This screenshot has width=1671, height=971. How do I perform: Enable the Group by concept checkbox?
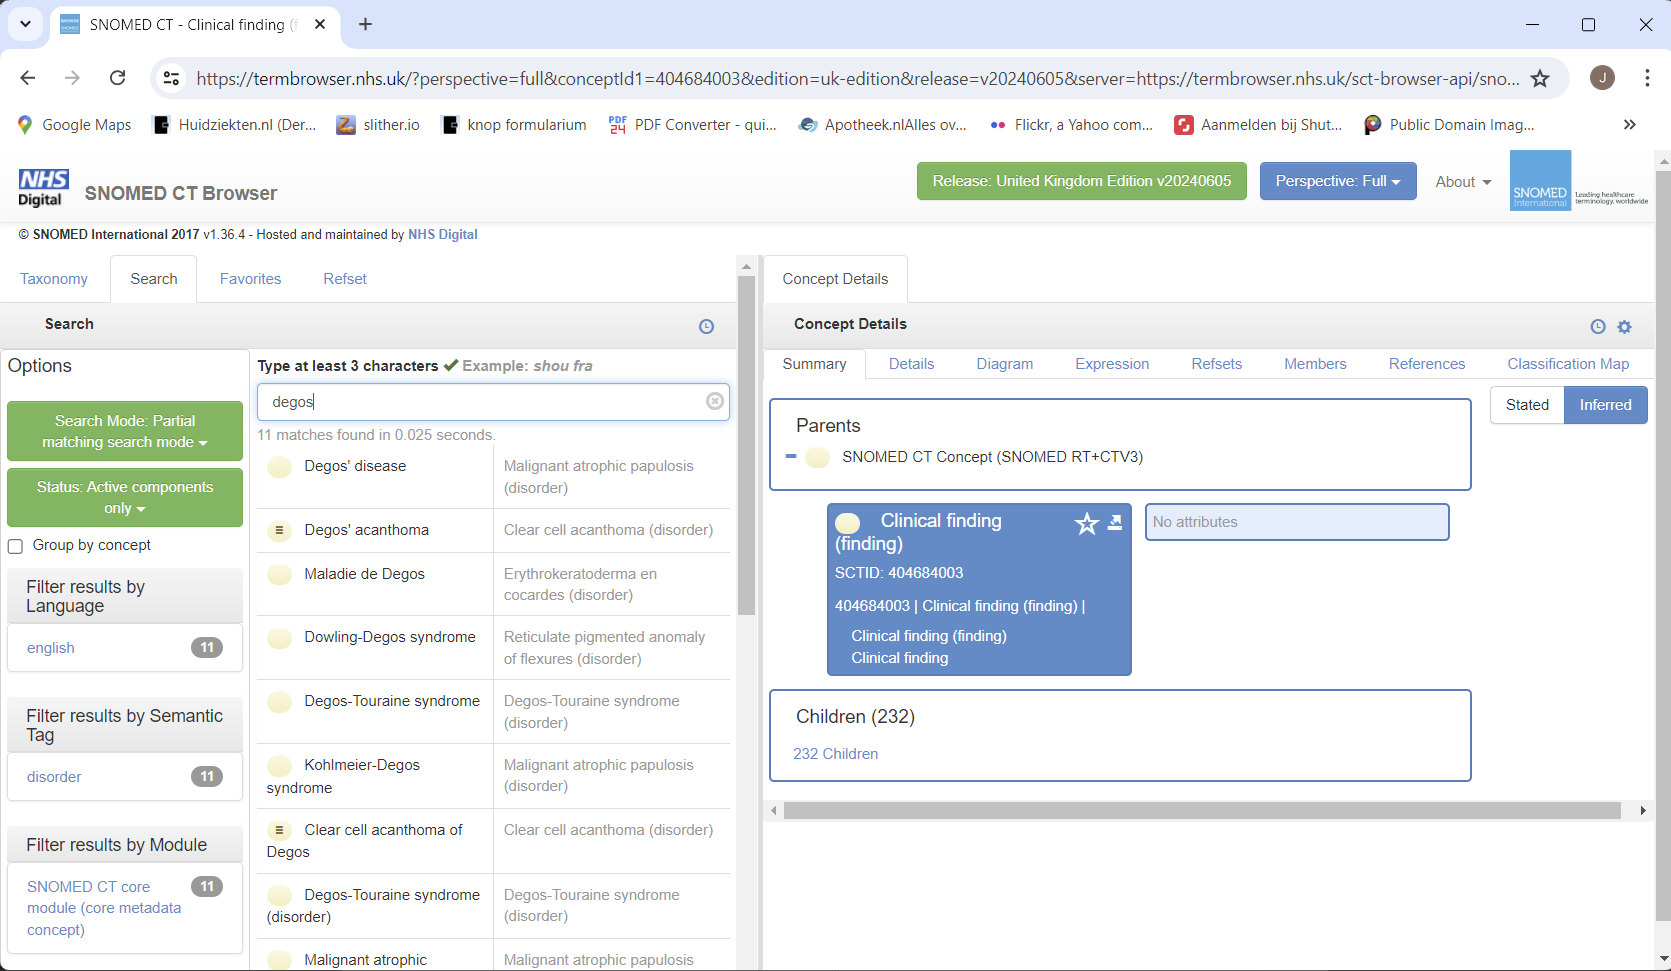(x=15, y=545)
